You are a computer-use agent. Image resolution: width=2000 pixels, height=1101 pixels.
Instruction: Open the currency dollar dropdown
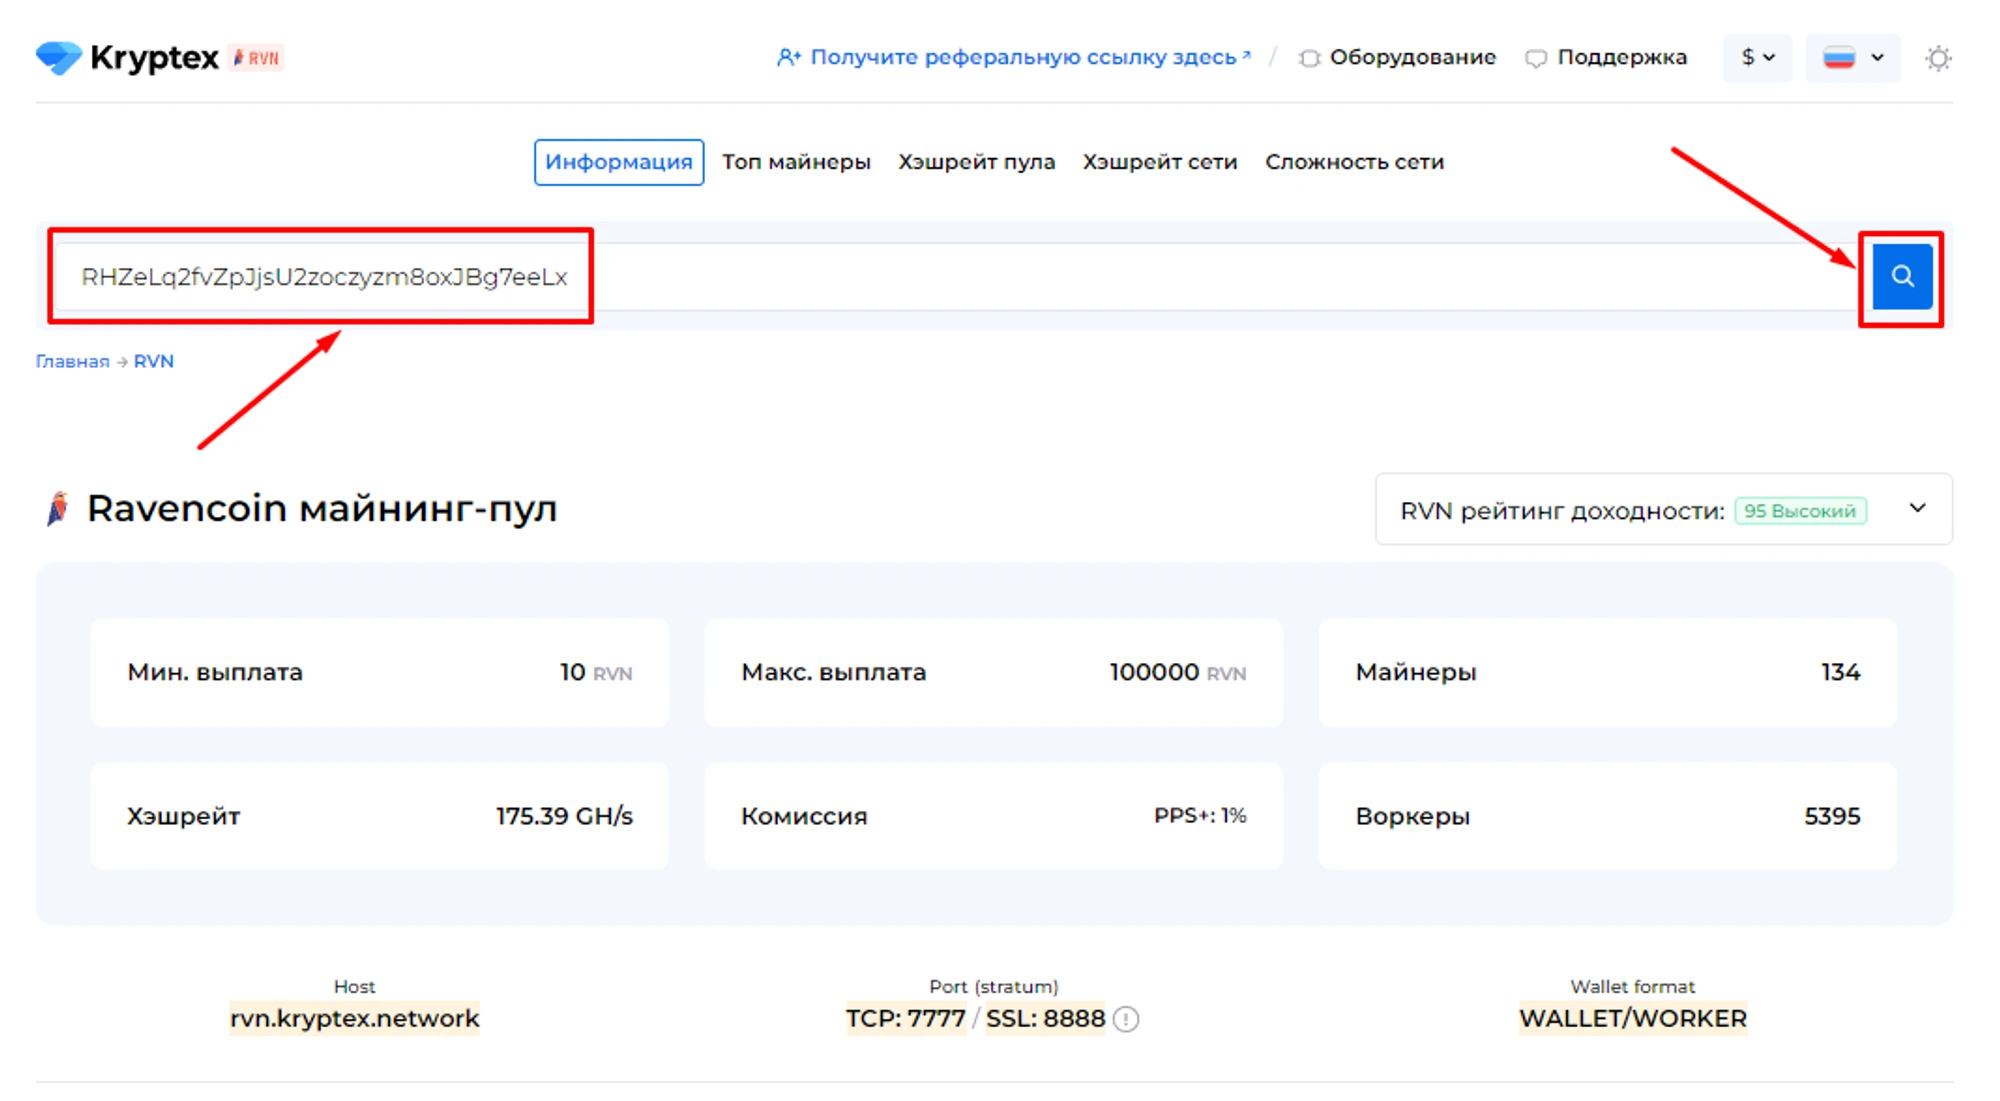pyautogui.click(x=1757, y=58)
